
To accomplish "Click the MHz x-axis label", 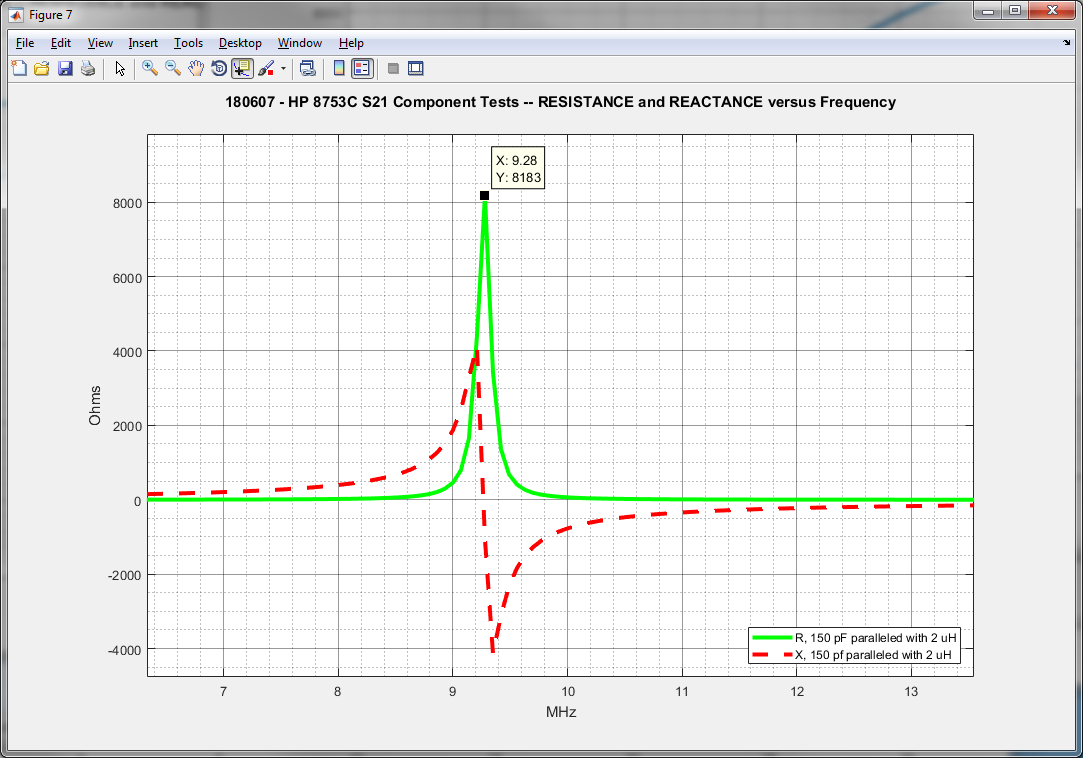I will coord(561,712).
